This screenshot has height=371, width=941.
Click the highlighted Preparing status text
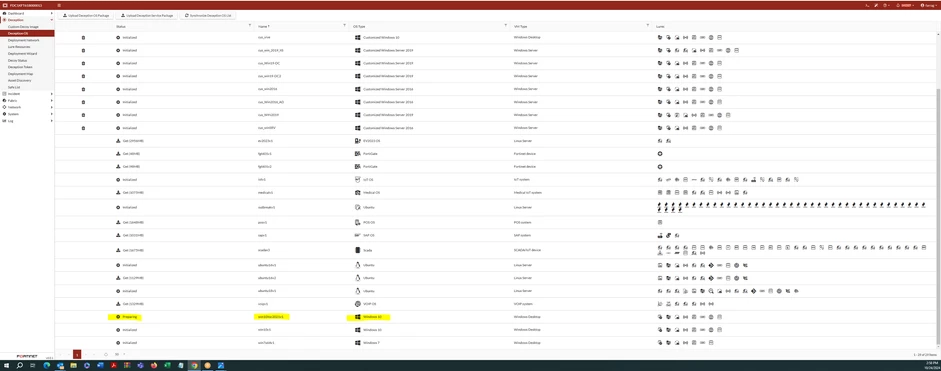130,316
